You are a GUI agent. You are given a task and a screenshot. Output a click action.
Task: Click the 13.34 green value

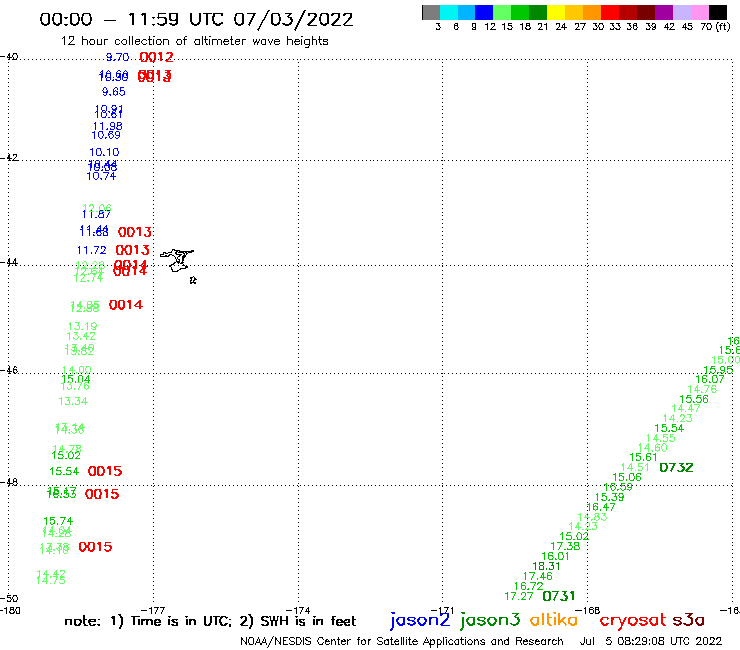(x=73, y=401)
